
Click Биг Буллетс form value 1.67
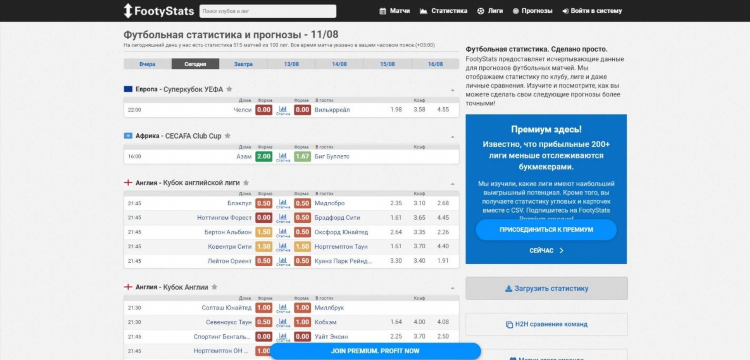coord(302,156)
